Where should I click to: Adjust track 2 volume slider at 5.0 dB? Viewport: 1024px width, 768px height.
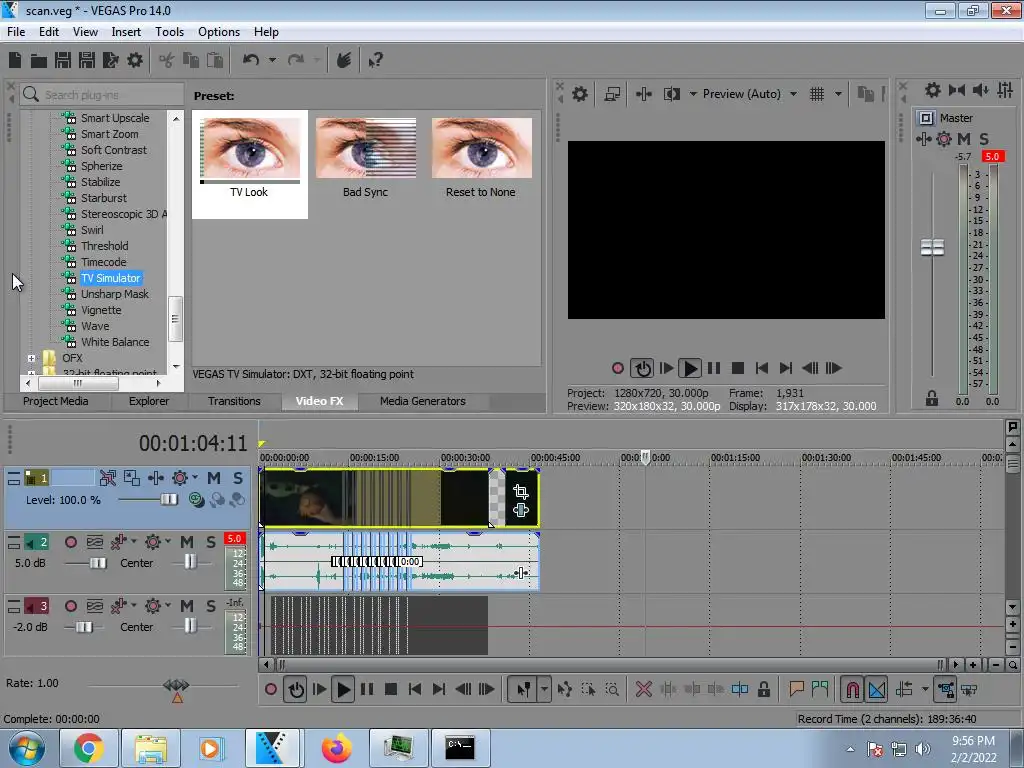click(97, 563)
